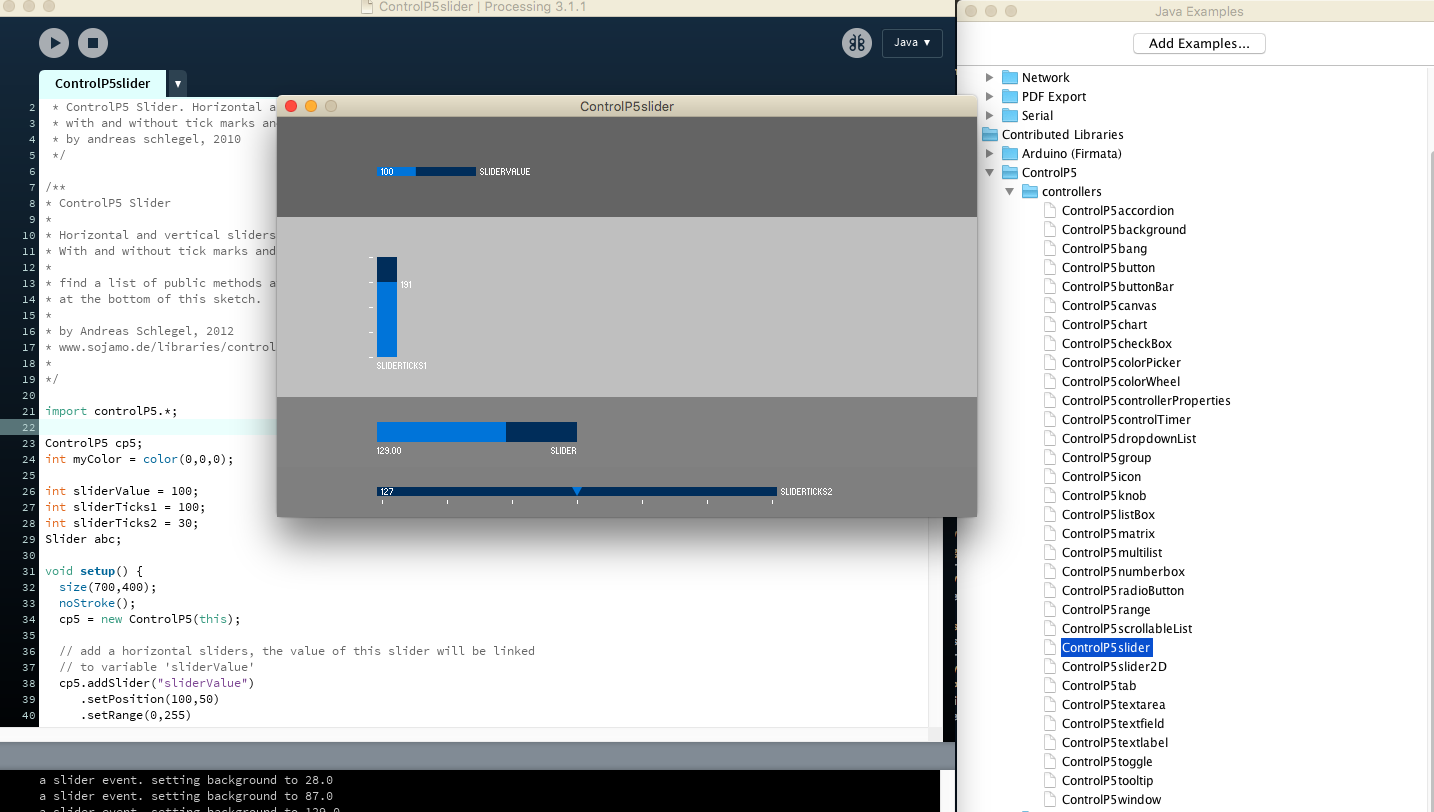1434x812 pixels.
Task: Click the Network folder icon
Action: click(1010, 77)
